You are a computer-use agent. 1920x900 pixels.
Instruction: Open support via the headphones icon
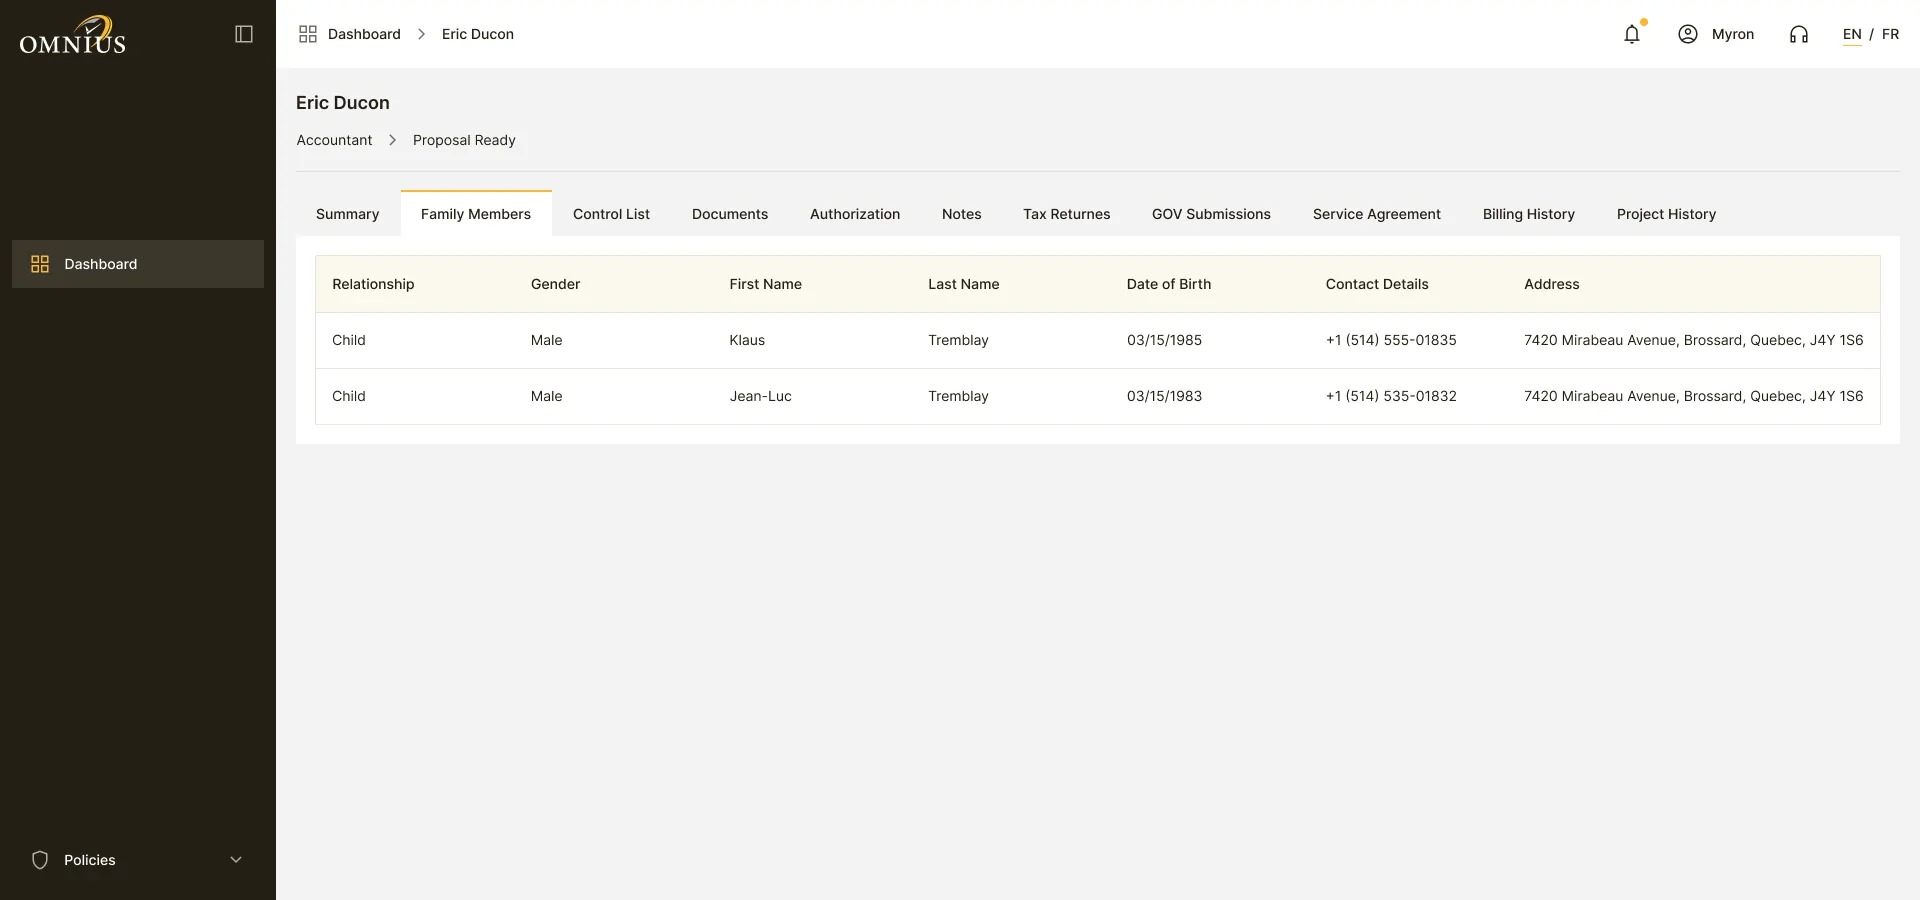[1799, 34]
